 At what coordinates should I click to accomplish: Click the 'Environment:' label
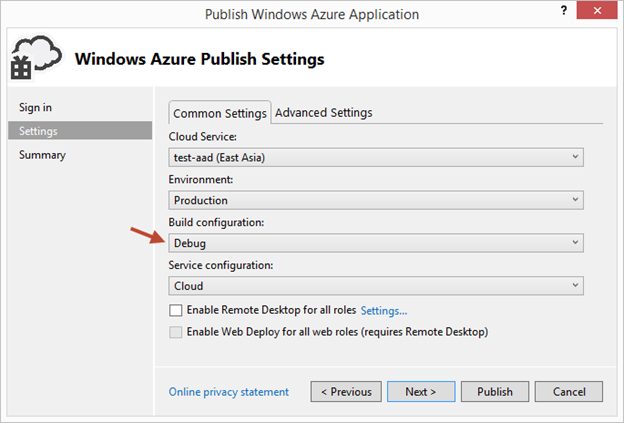[201, 179]
